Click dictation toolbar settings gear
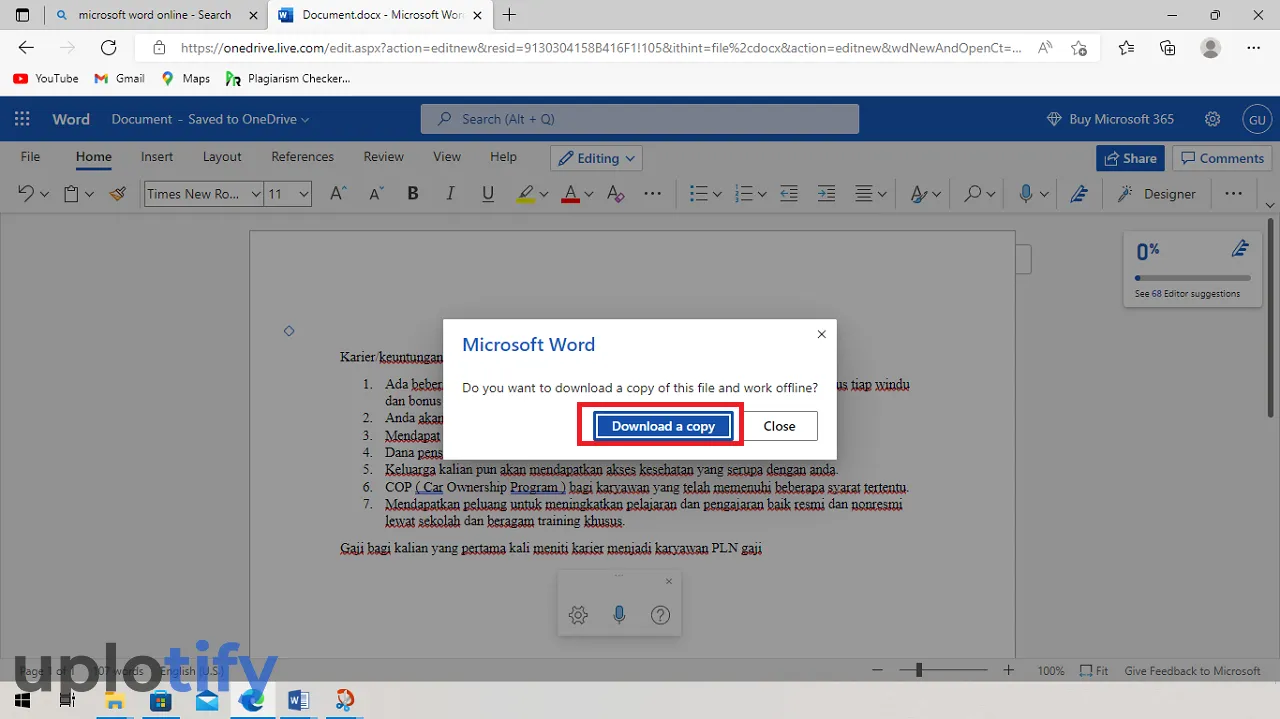 pyautogui.click(x=578, y=615)
